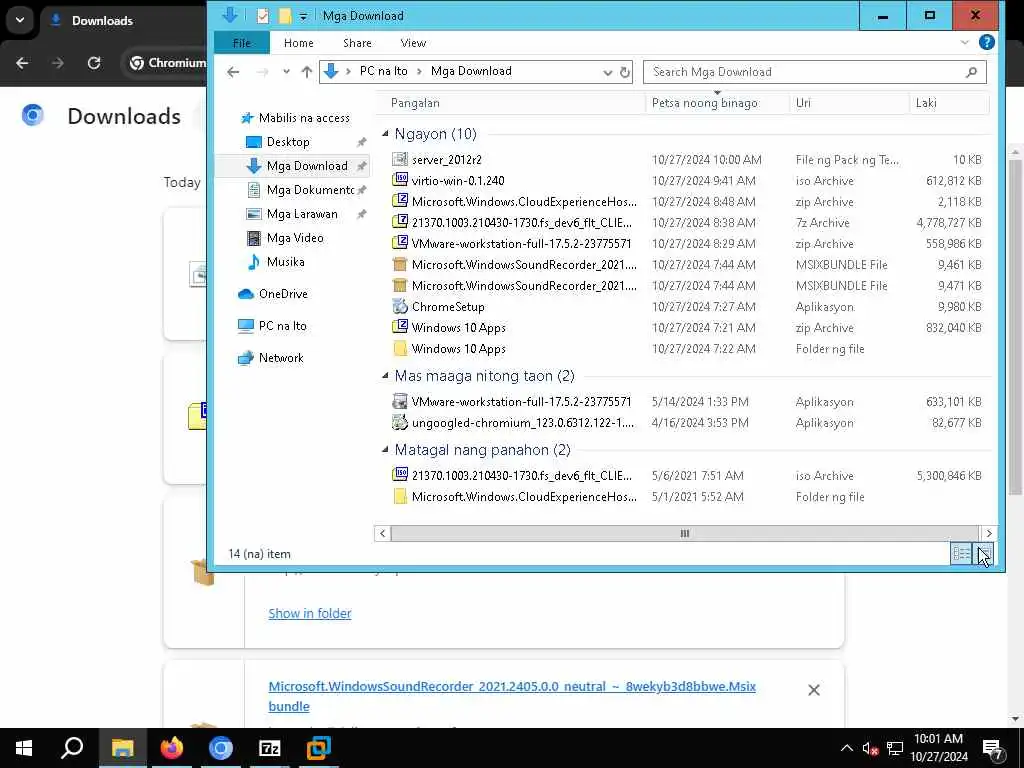Expand the ribbon chevron
This screenshot has height=768, width=1024.
pos(965,42)
